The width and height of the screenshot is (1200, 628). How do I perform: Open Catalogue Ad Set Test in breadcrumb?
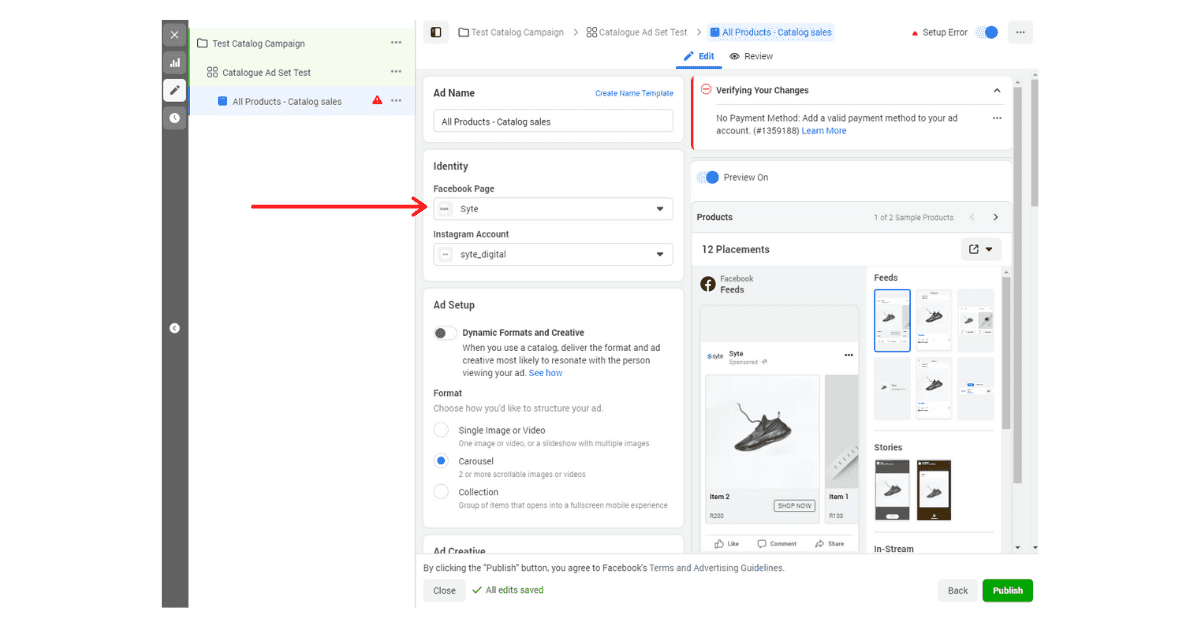[644, 32]
